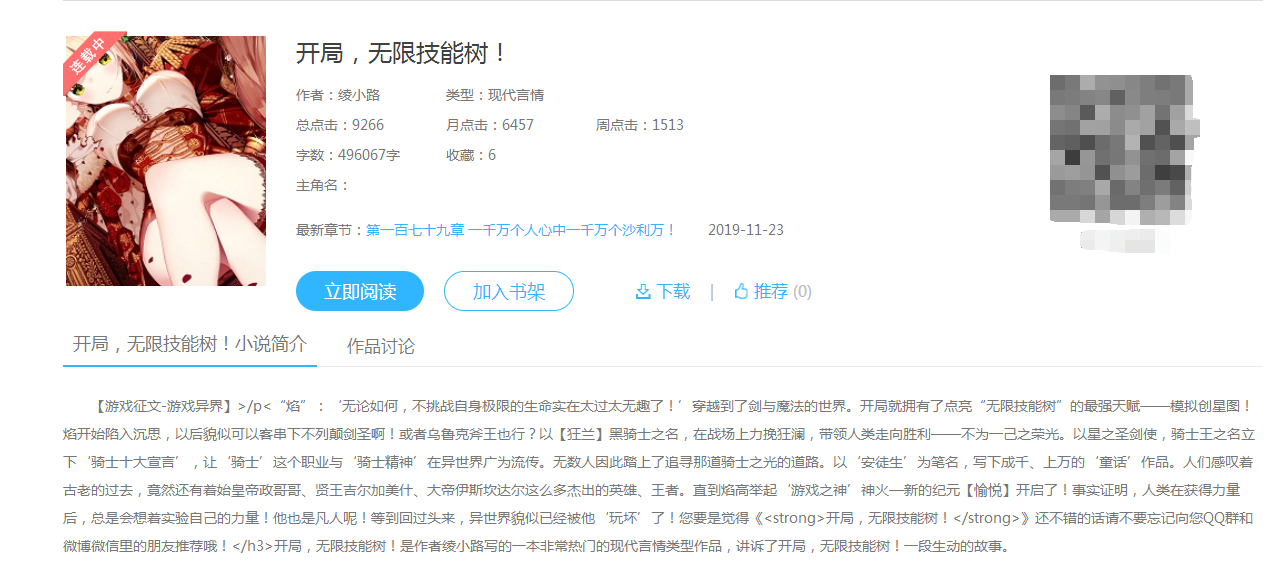The height and width of the screenshot is (570, 1272).
Task: Switch to the 作品讨论 tab
Action: 381,346
